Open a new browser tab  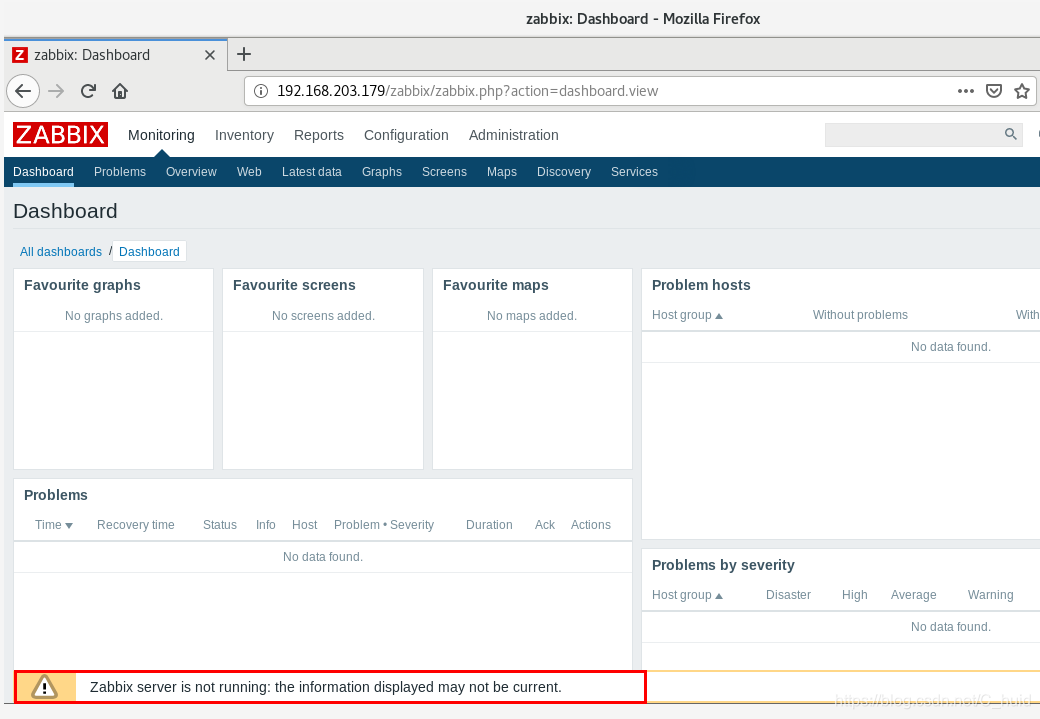coord(244,54)
